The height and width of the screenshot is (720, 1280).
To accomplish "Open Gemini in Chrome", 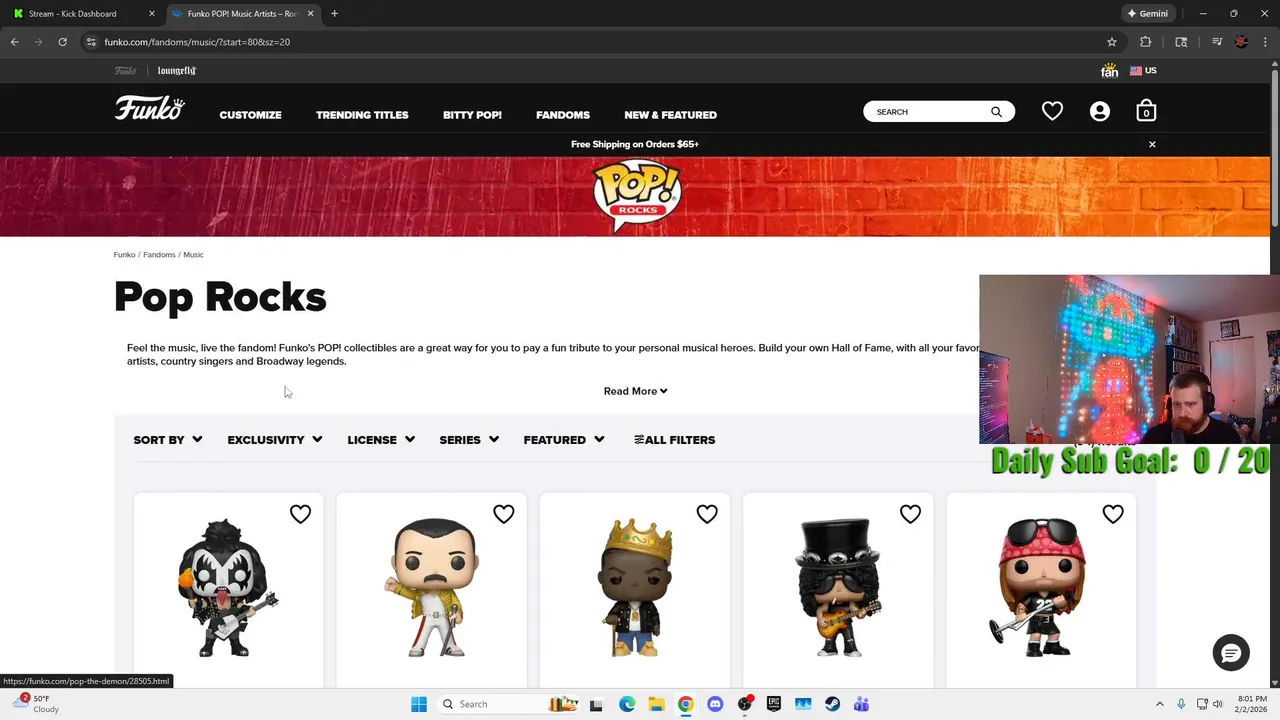I will 1147,14.
